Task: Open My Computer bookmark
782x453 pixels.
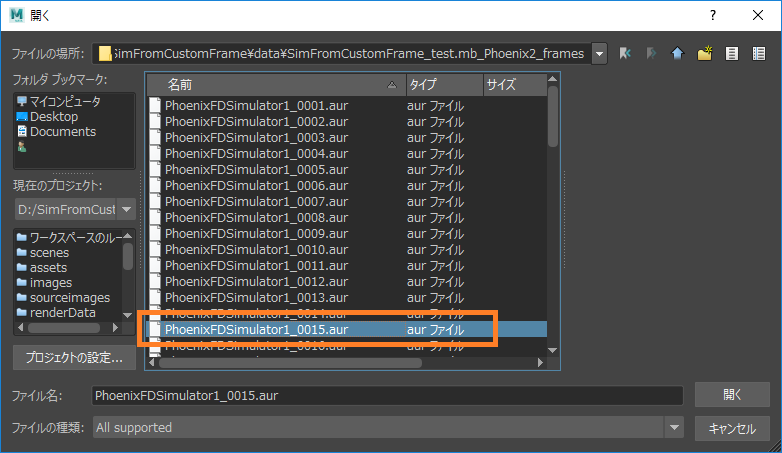Action: tap(58, 101)
